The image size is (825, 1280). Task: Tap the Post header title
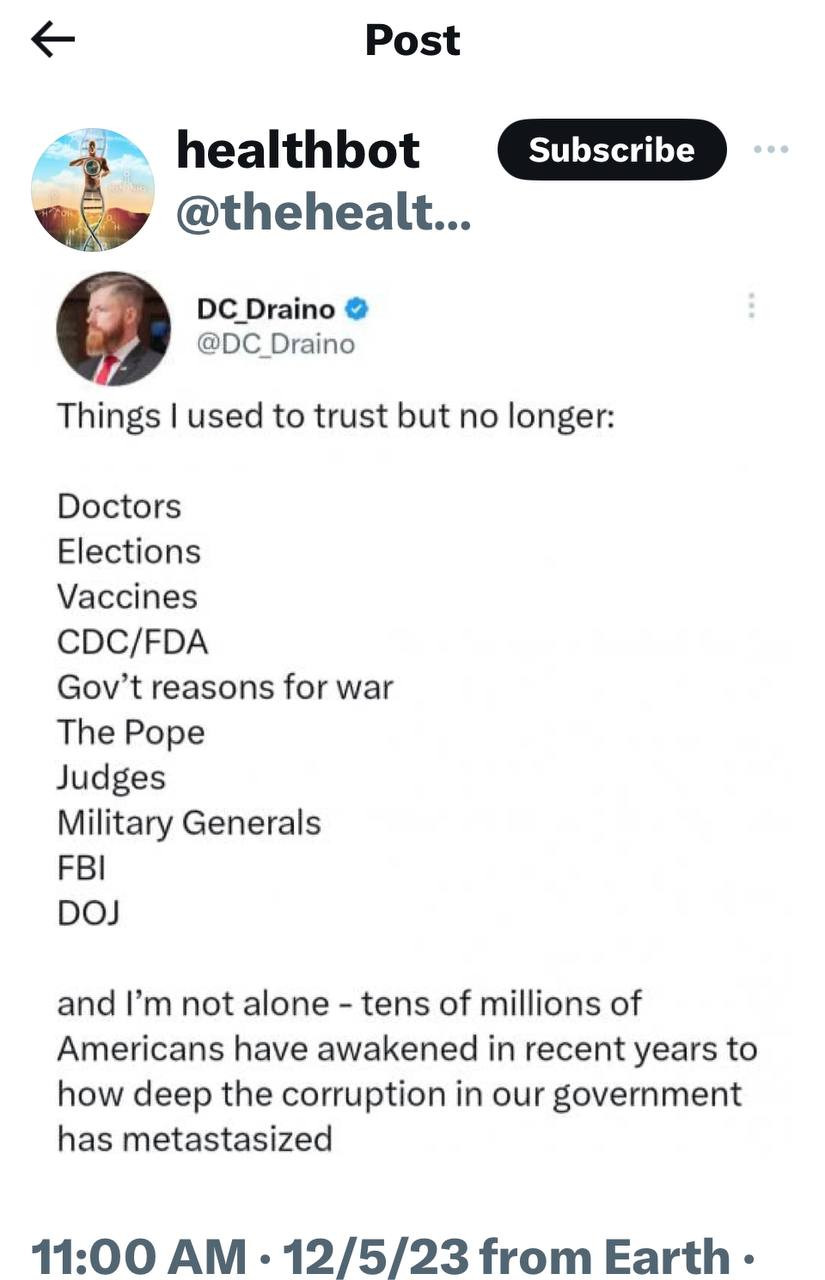[x=412, y=40]
